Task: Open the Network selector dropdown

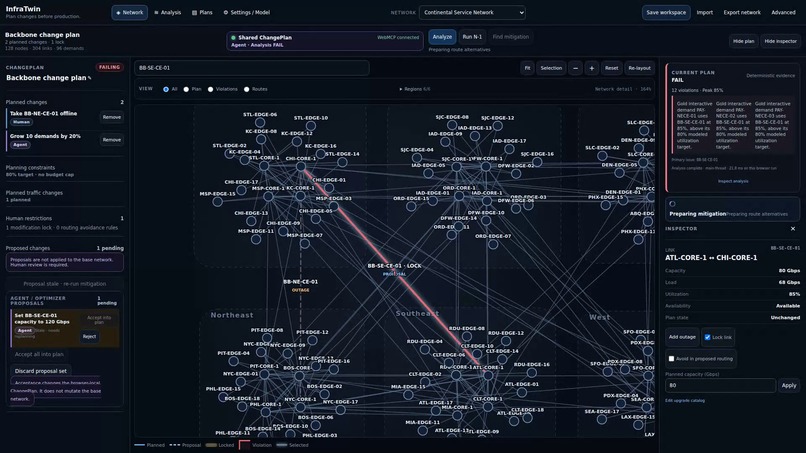Action: coord(472,12)
